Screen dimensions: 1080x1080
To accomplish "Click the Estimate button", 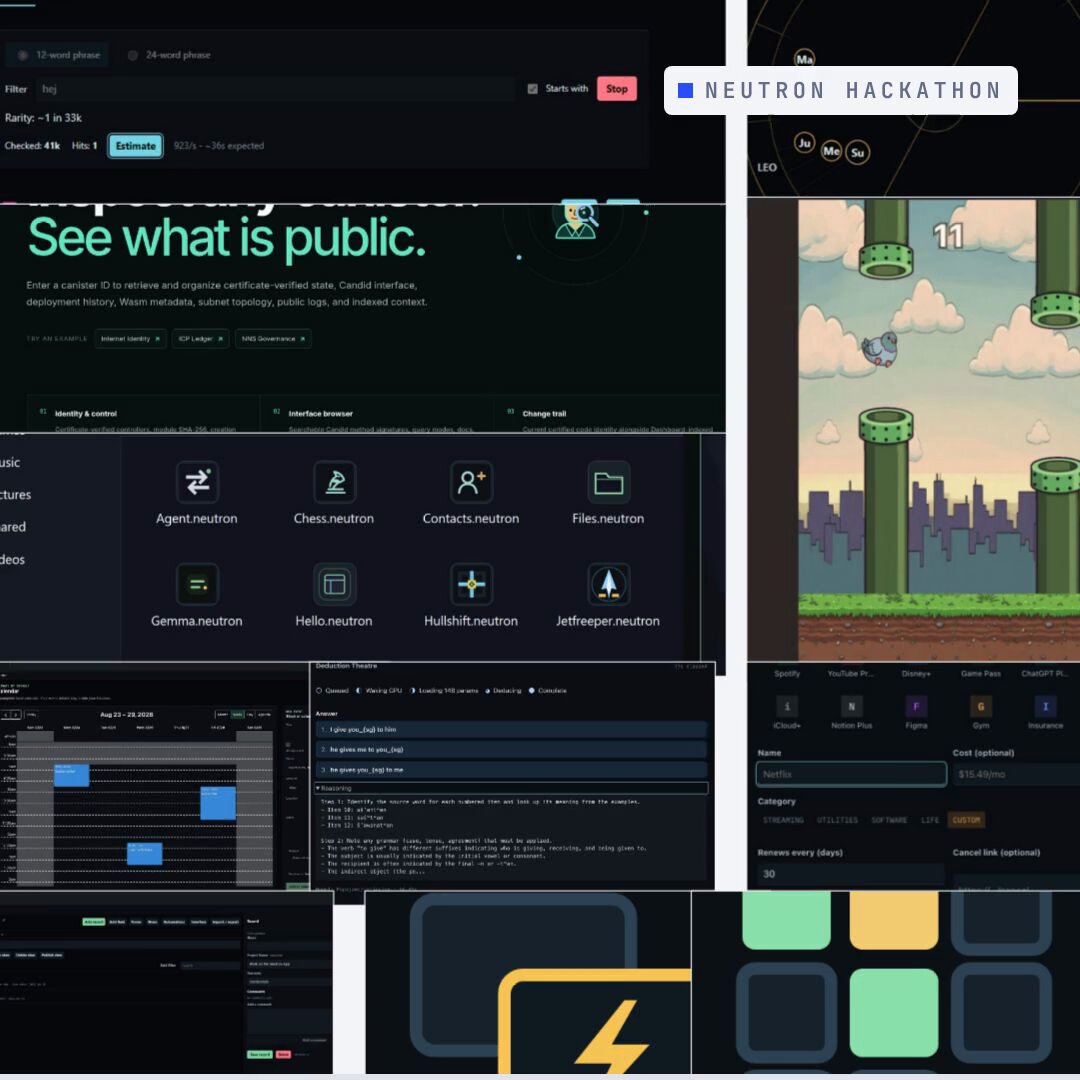I will click(x=136, y=146).
